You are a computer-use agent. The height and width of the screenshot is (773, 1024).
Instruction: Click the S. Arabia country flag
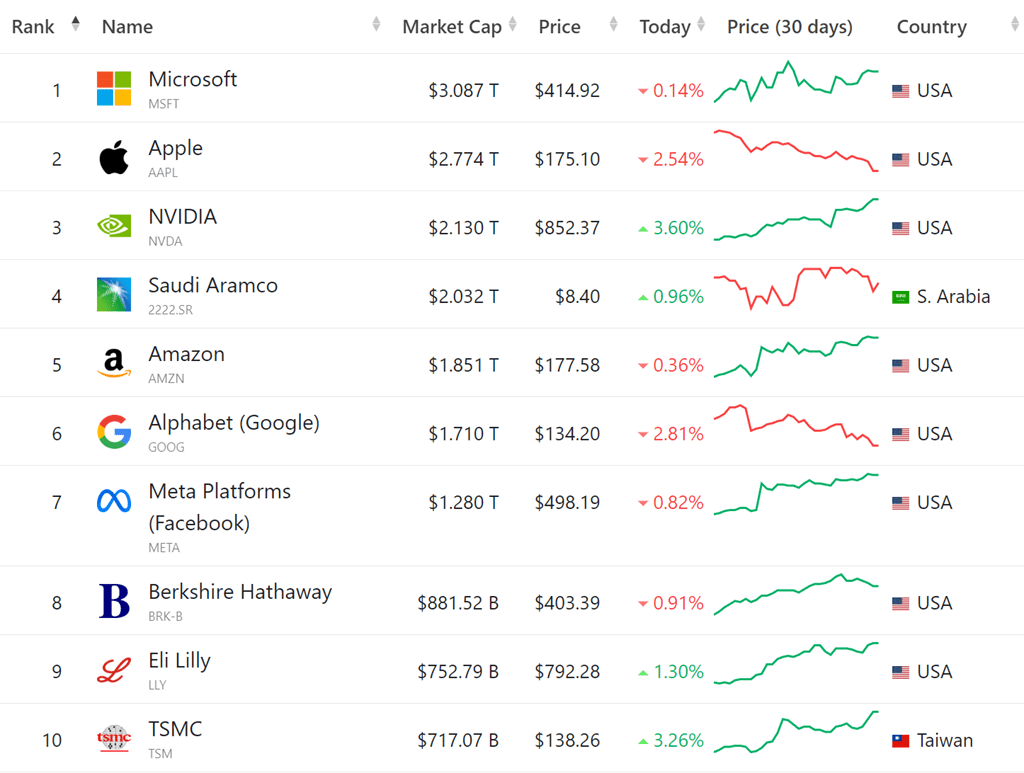(x=900, y=297)
